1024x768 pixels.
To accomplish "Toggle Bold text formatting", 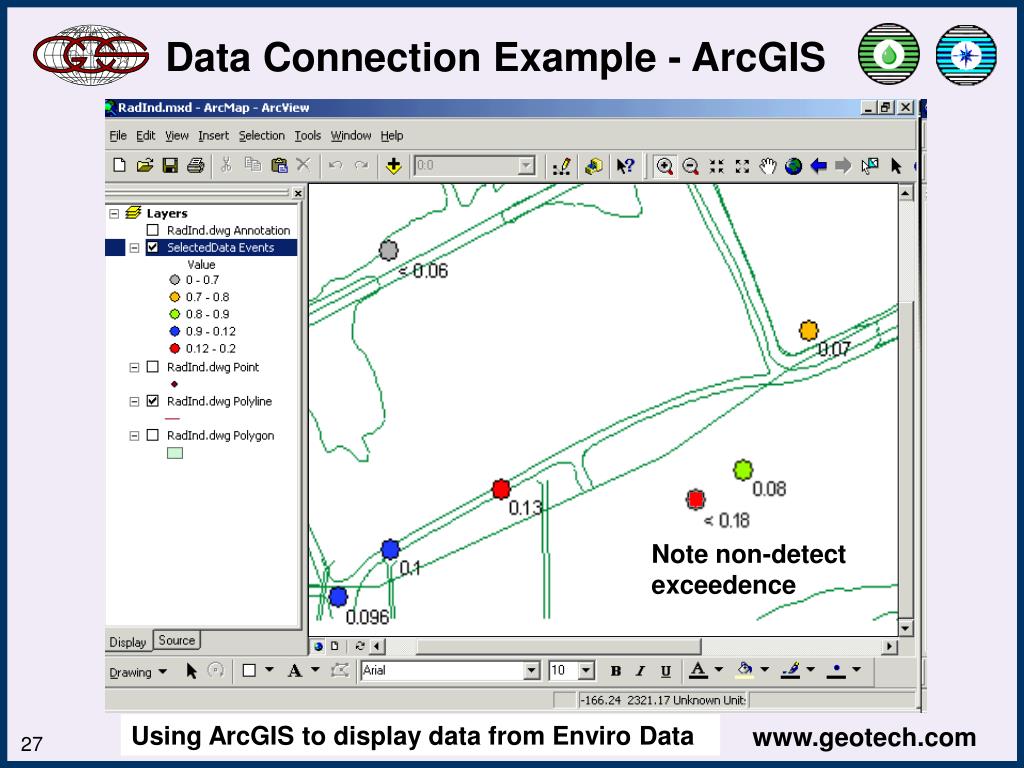I will point(615,671).
